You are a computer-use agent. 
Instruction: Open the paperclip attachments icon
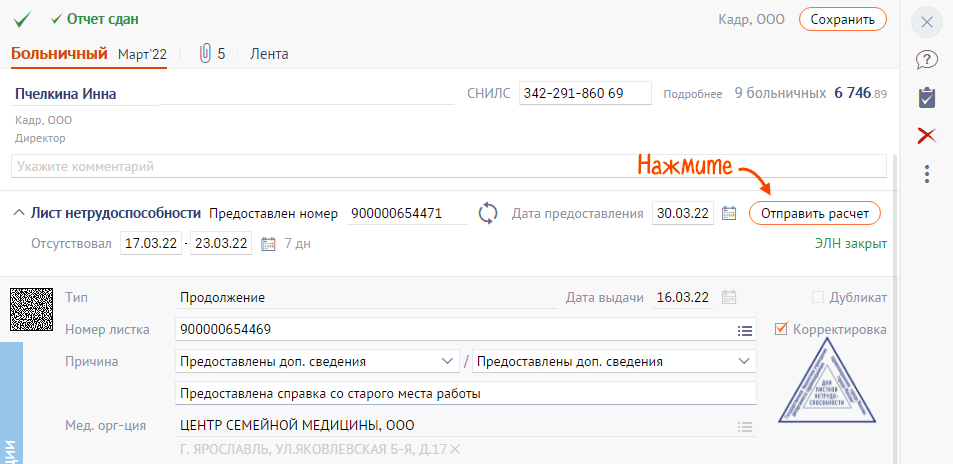pyautogui.click(x=206, y=53)
